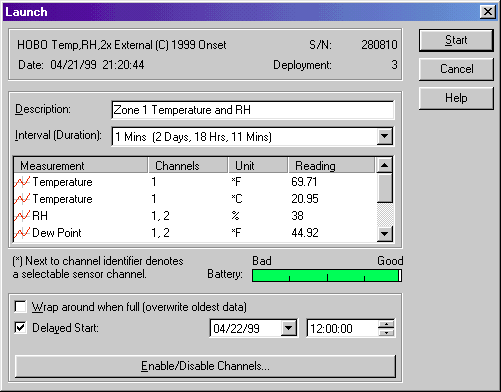Select the Dew Point measurement row label
501x392 pixels.
coord(57,233)
